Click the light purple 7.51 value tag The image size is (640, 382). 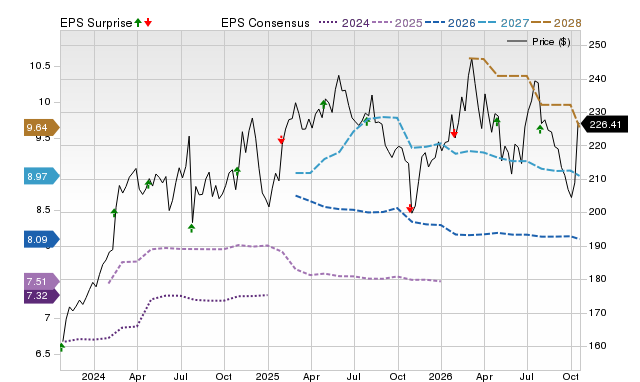tap(42, 281)
